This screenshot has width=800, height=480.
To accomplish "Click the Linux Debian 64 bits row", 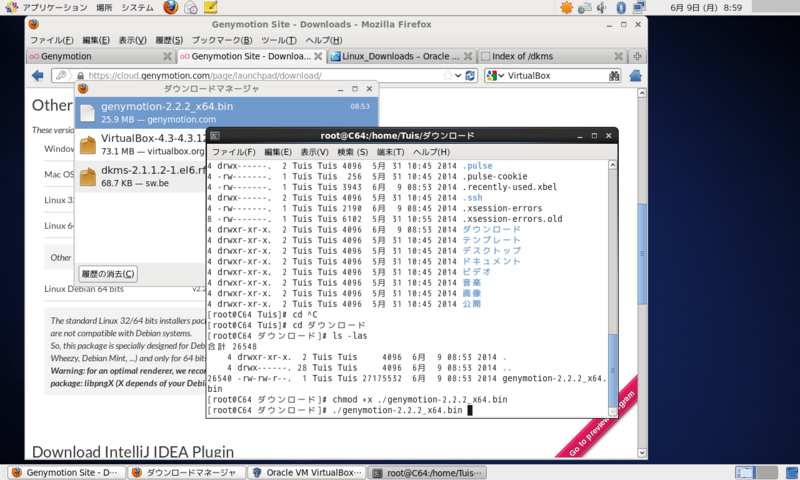I will 125,289.
